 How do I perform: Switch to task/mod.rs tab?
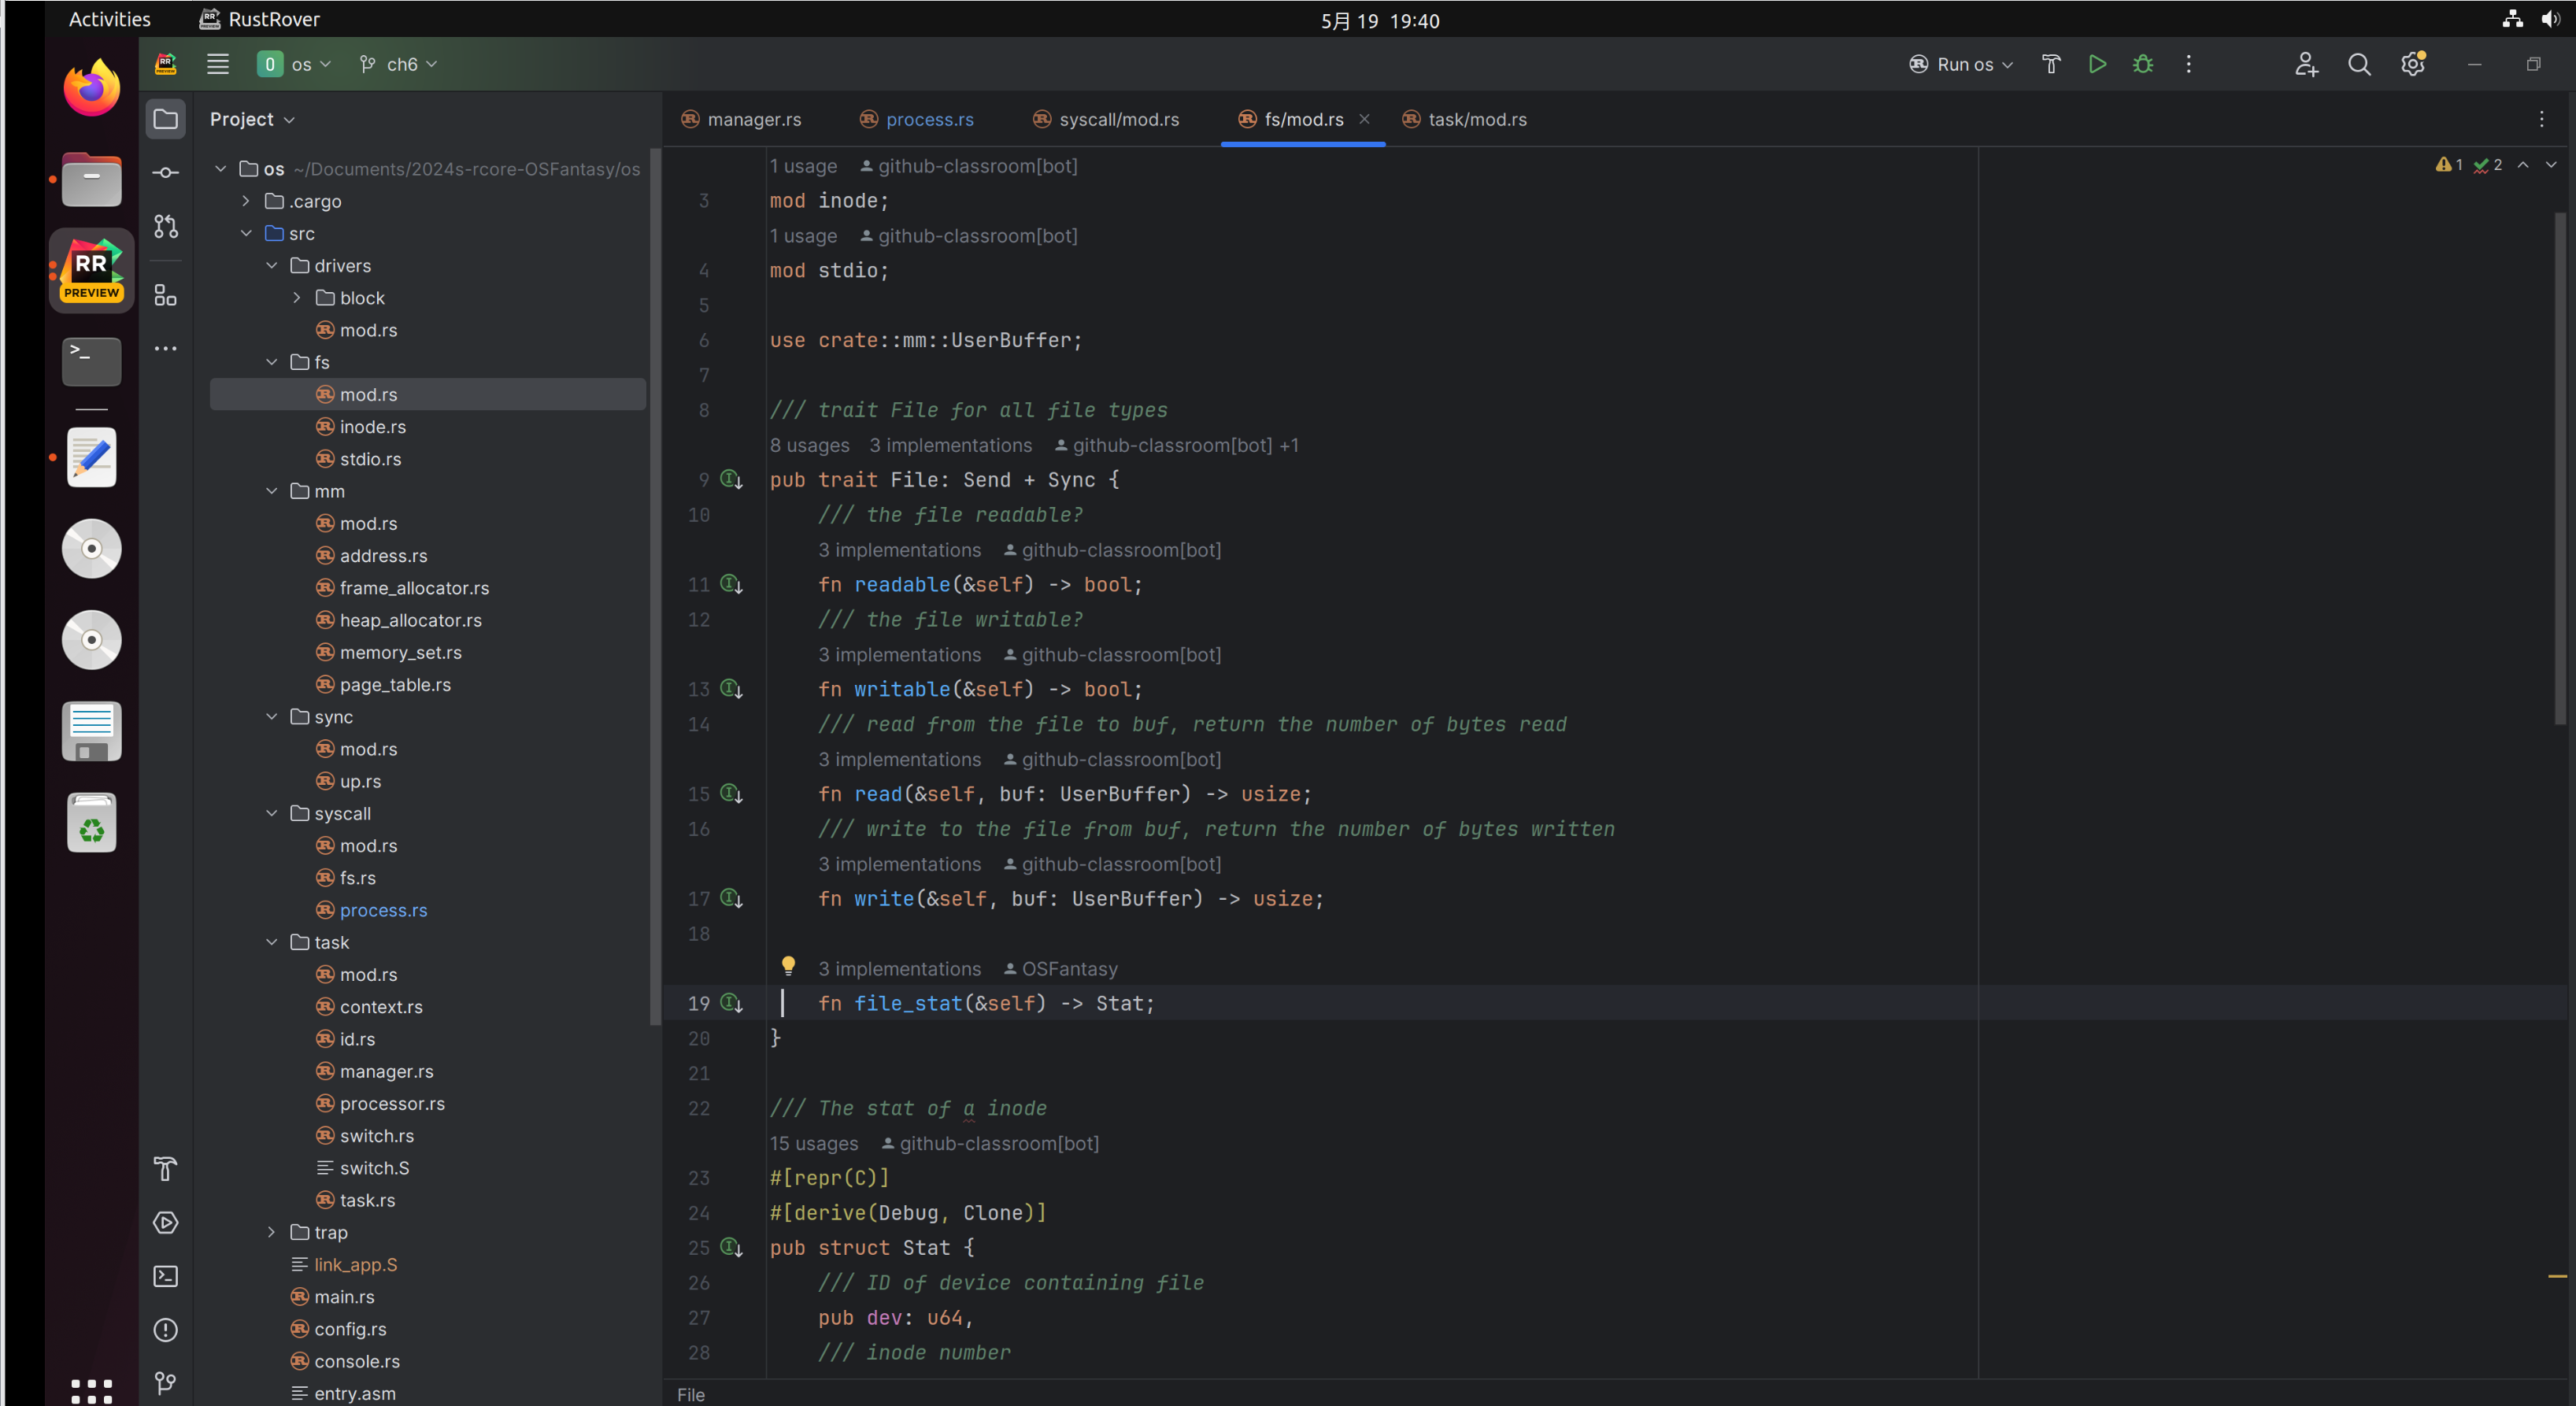(x=1465, y=119)
